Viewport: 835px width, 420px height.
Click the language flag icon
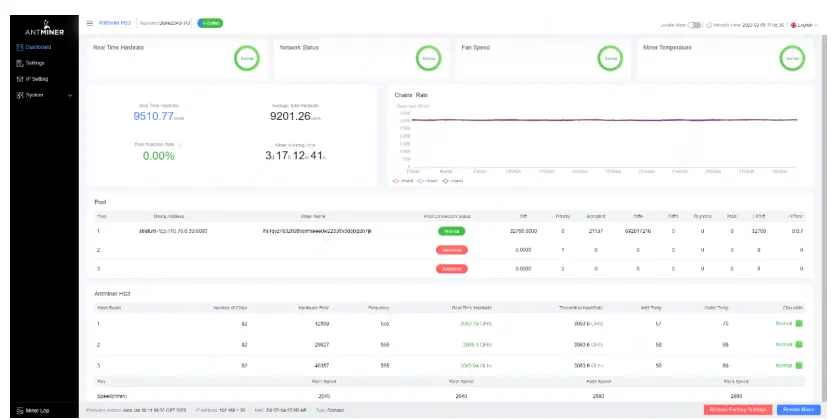coord(793,25)
